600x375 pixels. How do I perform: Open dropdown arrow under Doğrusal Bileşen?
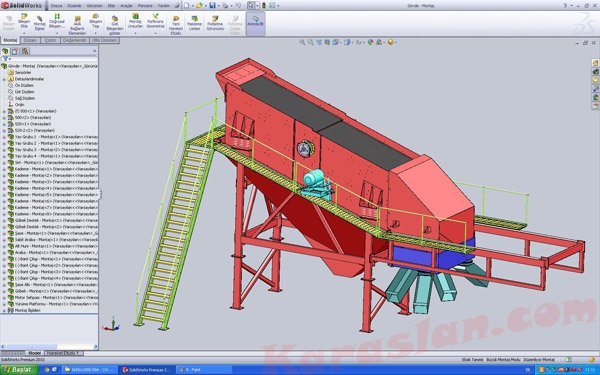coord(57,33)
